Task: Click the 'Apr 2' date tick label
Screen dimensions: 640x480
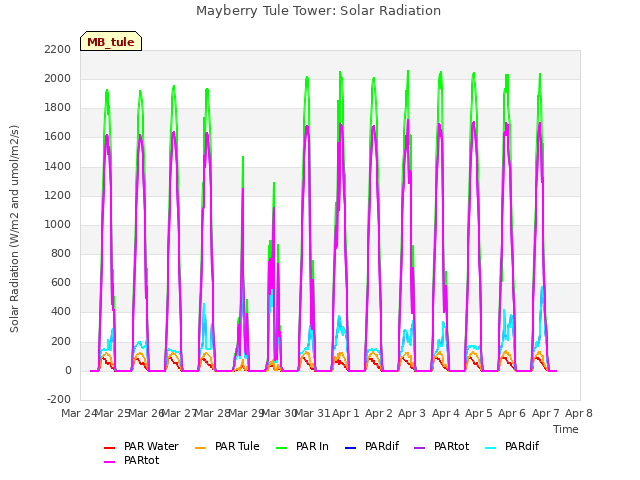Action: pyautogui.click(x=379, y=413)
